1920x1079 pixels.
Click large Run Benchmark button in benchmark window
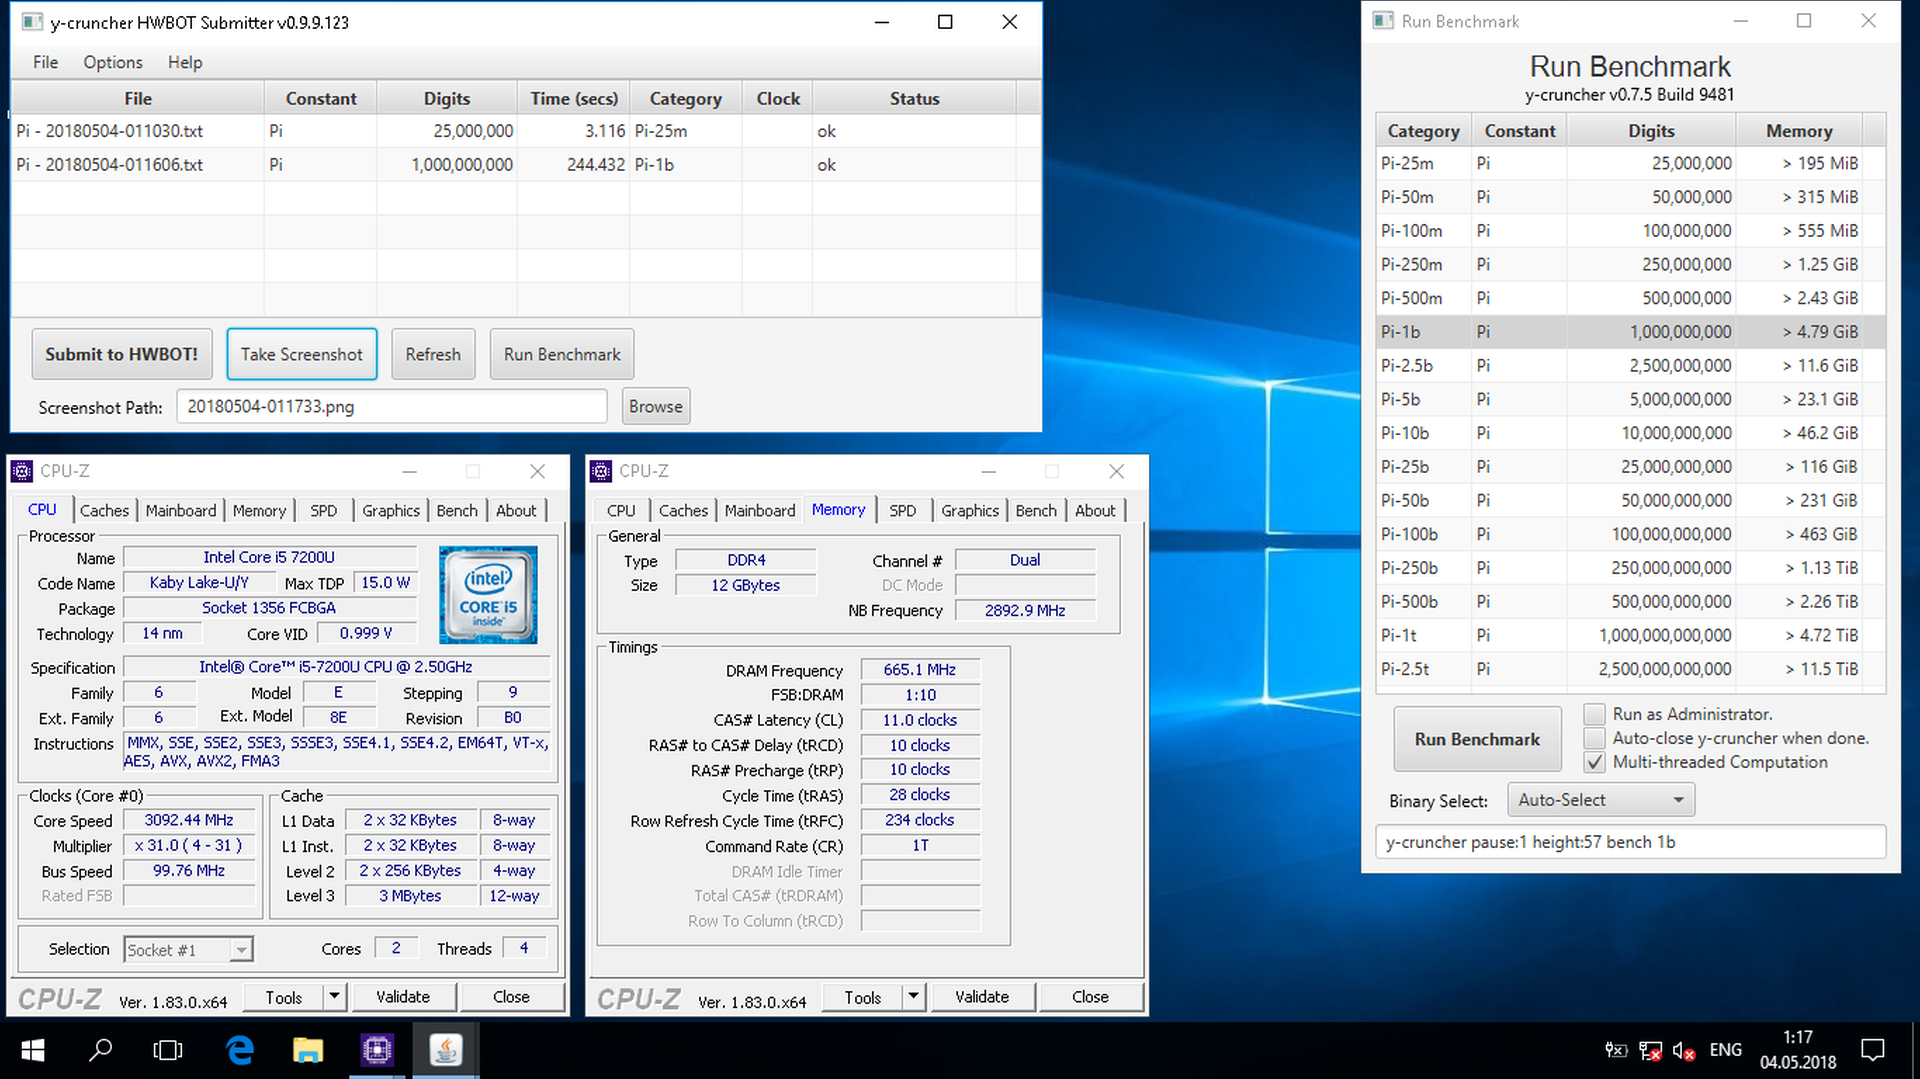[x=1477, y=739]
